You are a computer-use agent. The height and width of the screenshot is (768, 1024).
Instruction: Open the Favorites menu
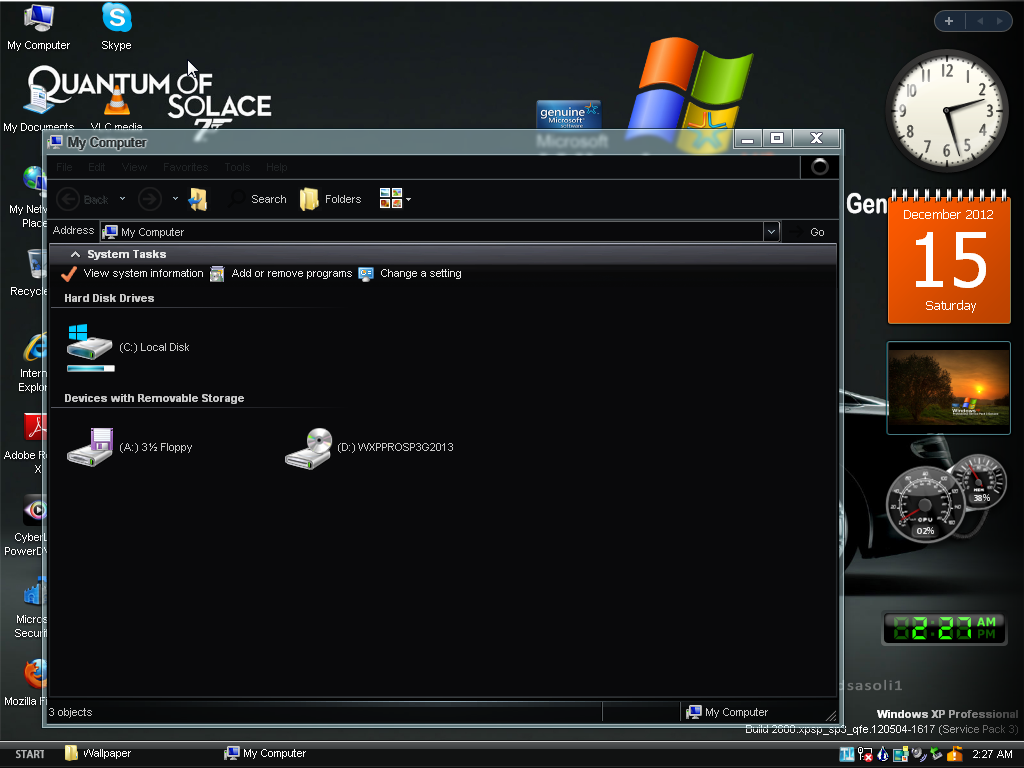pyautogui.click(x=185, y=167)
